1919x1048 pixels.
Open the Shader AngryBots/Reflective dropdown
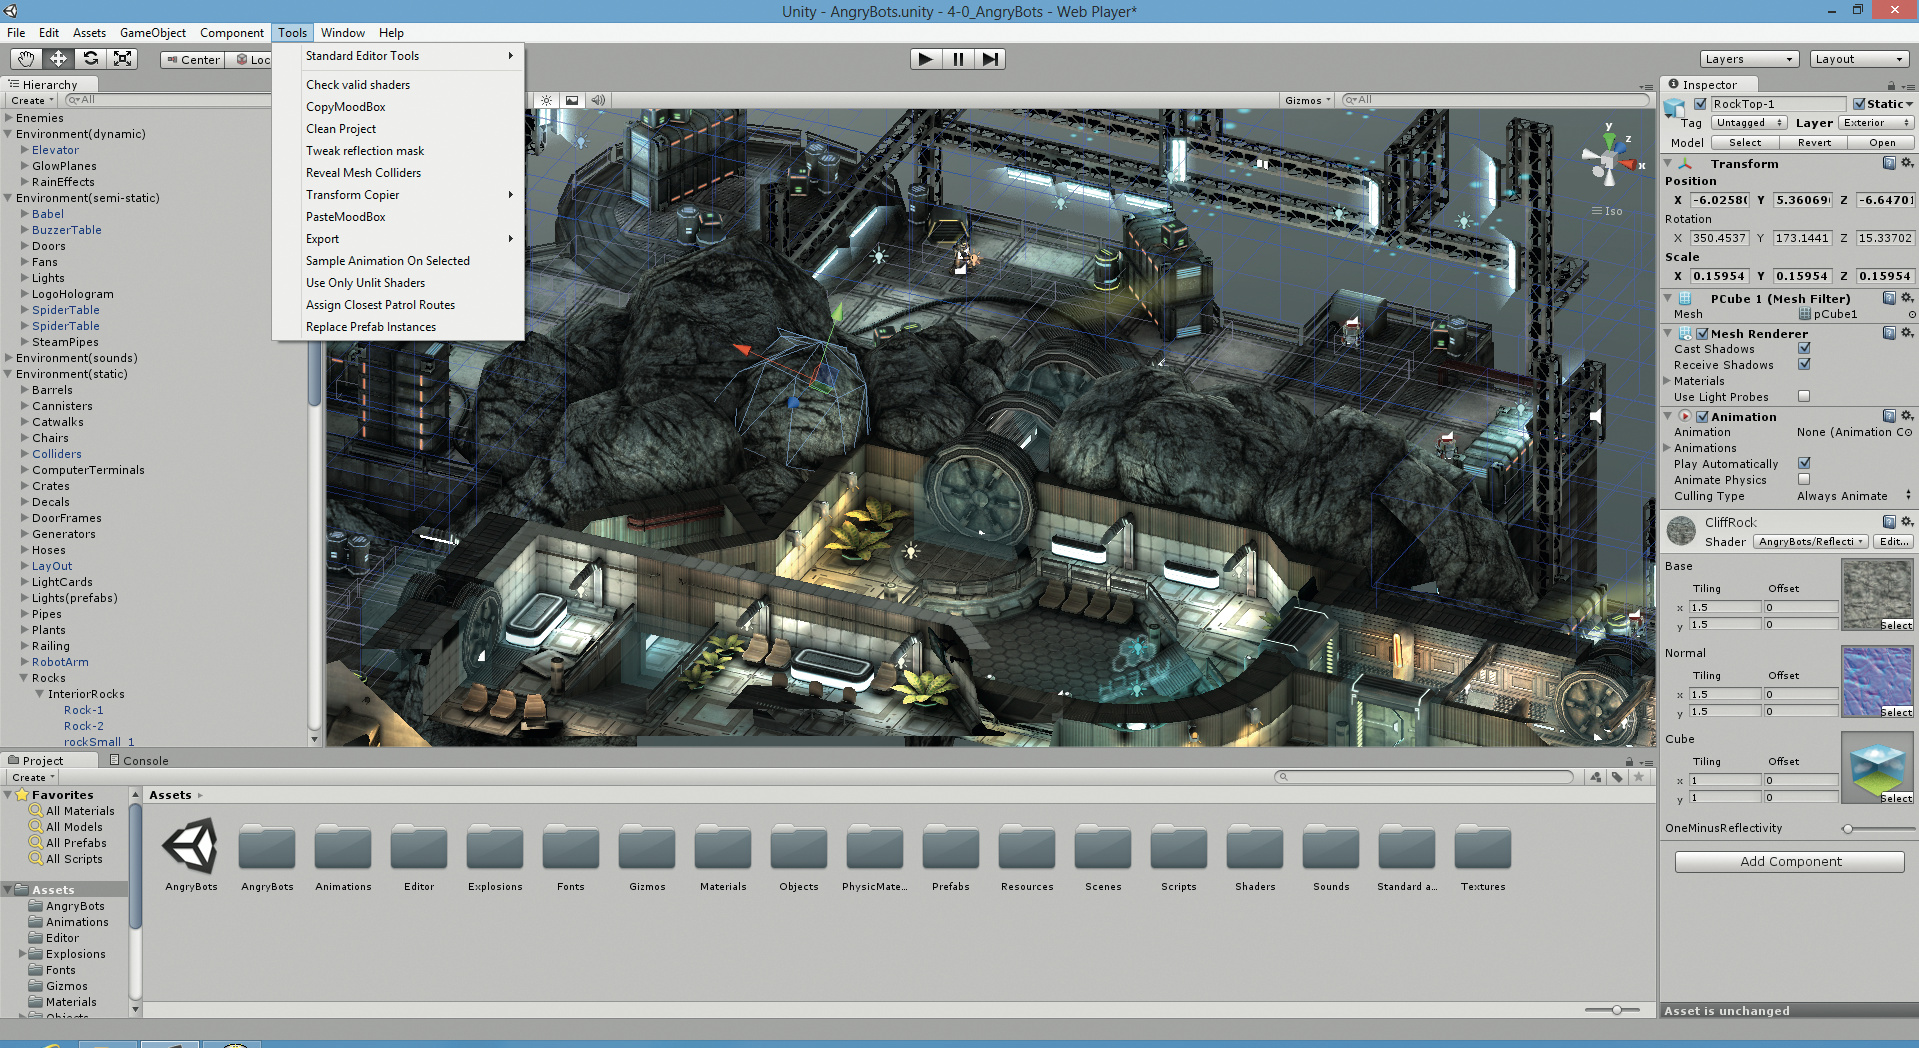pyautogui.click(x=1811, y=542)
